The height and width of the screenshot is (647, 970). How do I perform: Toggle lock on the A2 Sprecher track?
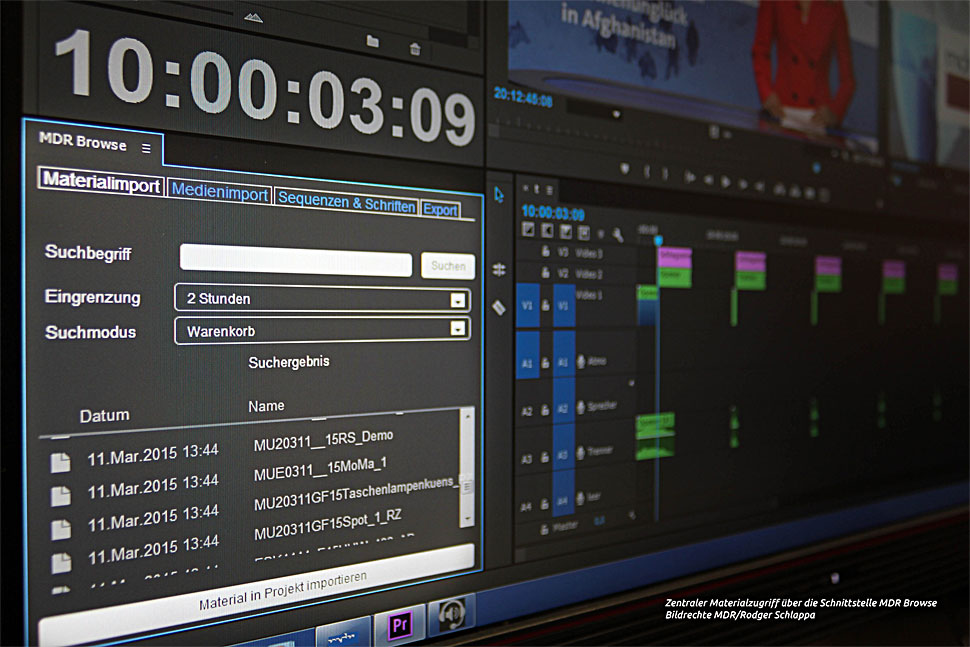click(x=545, y=409)
